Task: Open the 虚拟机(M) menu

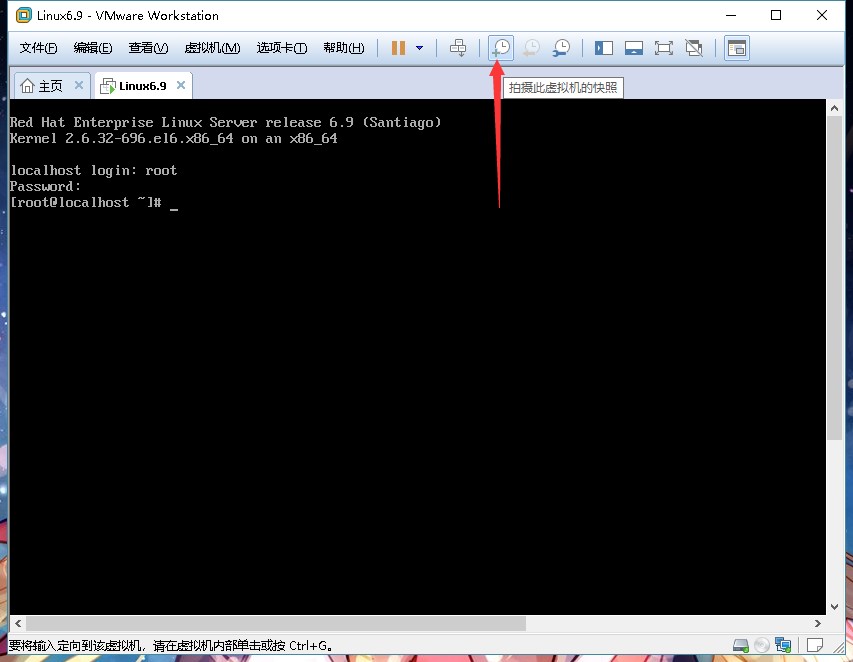Action: [x=212, y=48]
